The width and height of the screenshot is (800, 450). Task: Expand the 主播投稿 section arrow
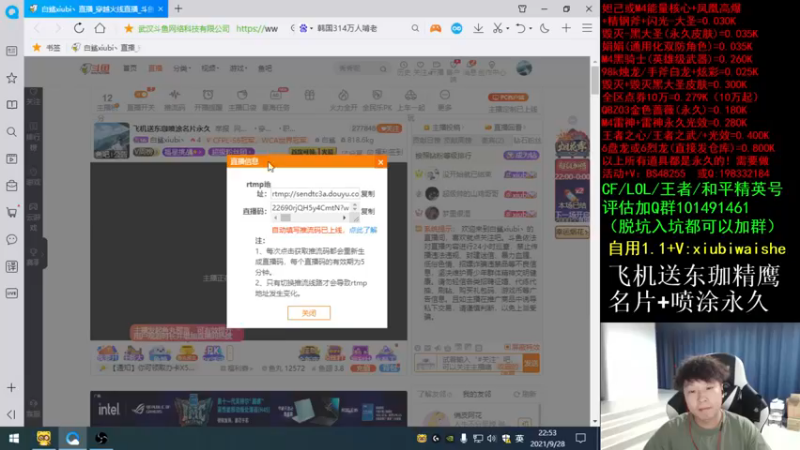tap(463, 128)
